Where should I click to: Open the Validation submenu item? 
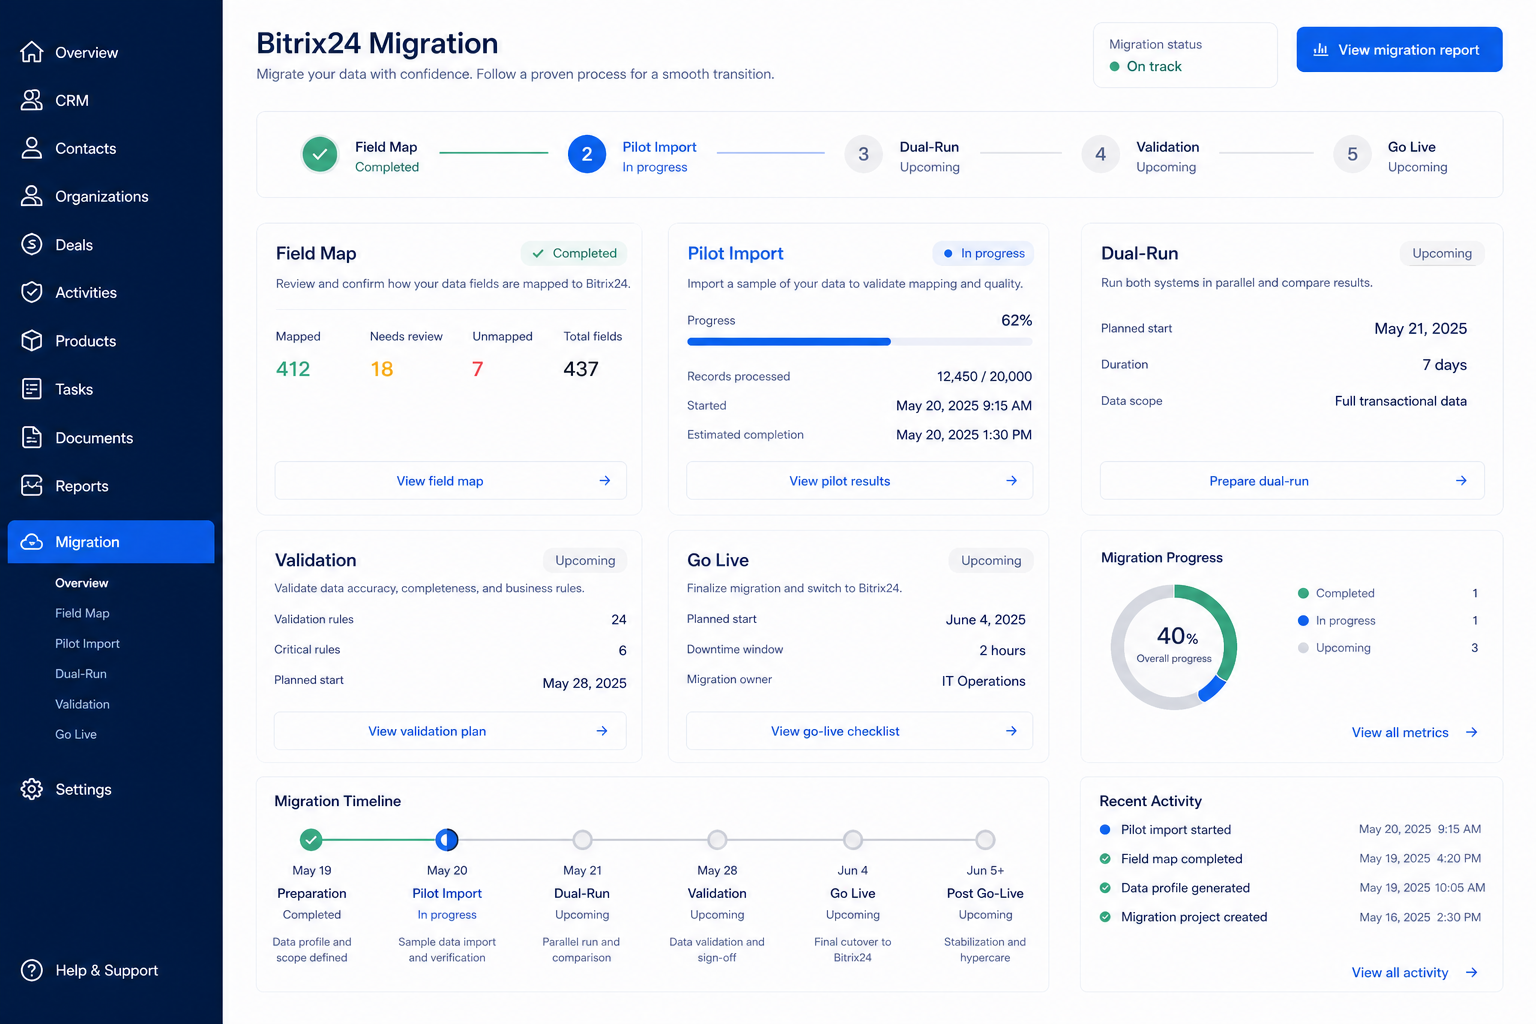pyautogui.click(x=82, y=704)
